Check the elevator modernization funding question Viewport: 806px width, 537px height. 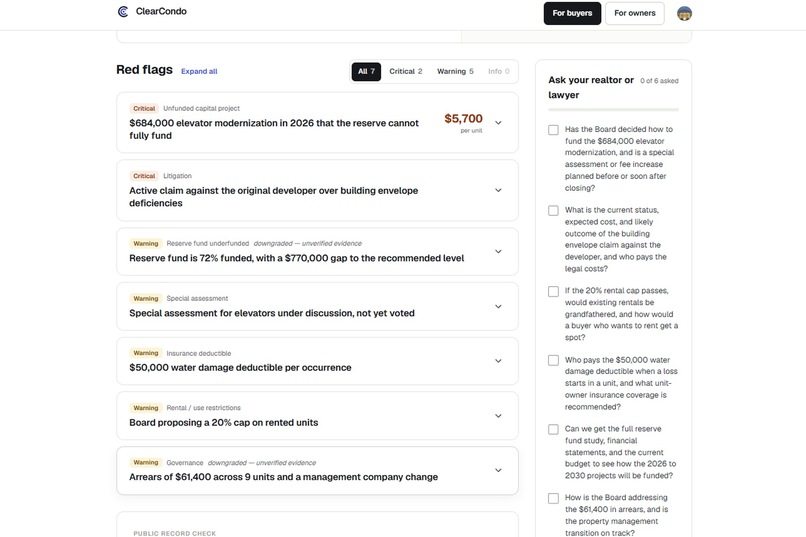(x=553, y=130)
